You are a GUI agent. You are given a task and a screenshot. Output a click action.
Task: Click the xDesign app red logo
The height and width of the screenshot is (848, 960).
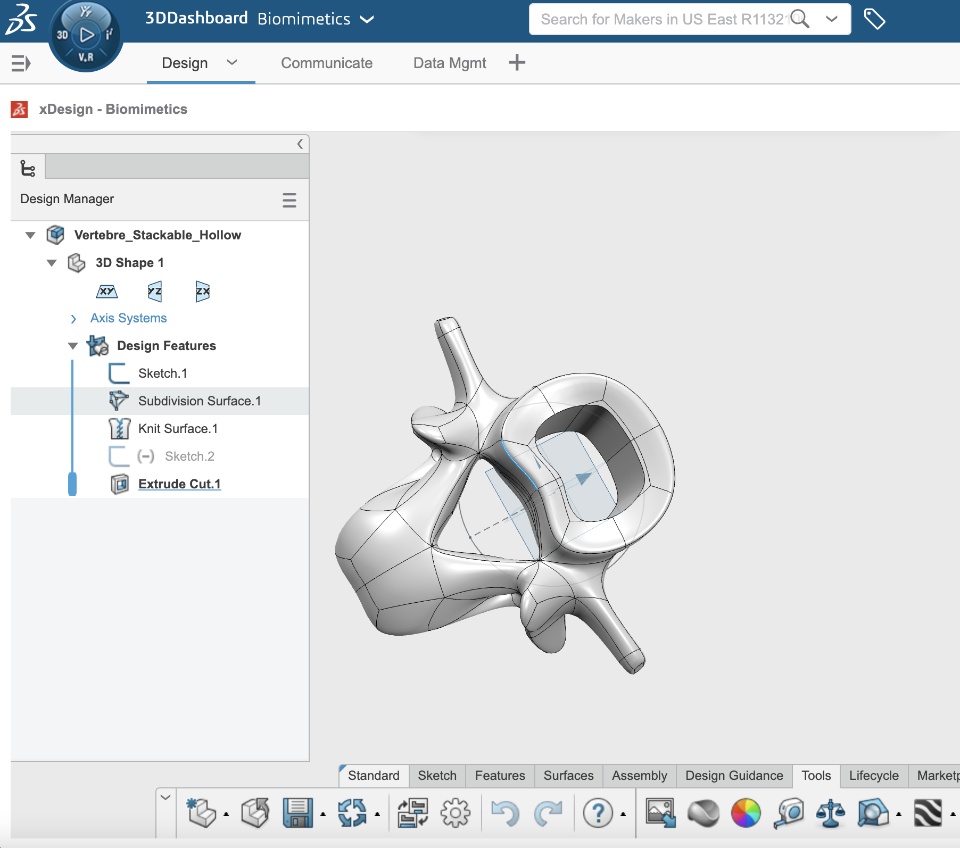point(20,110)
